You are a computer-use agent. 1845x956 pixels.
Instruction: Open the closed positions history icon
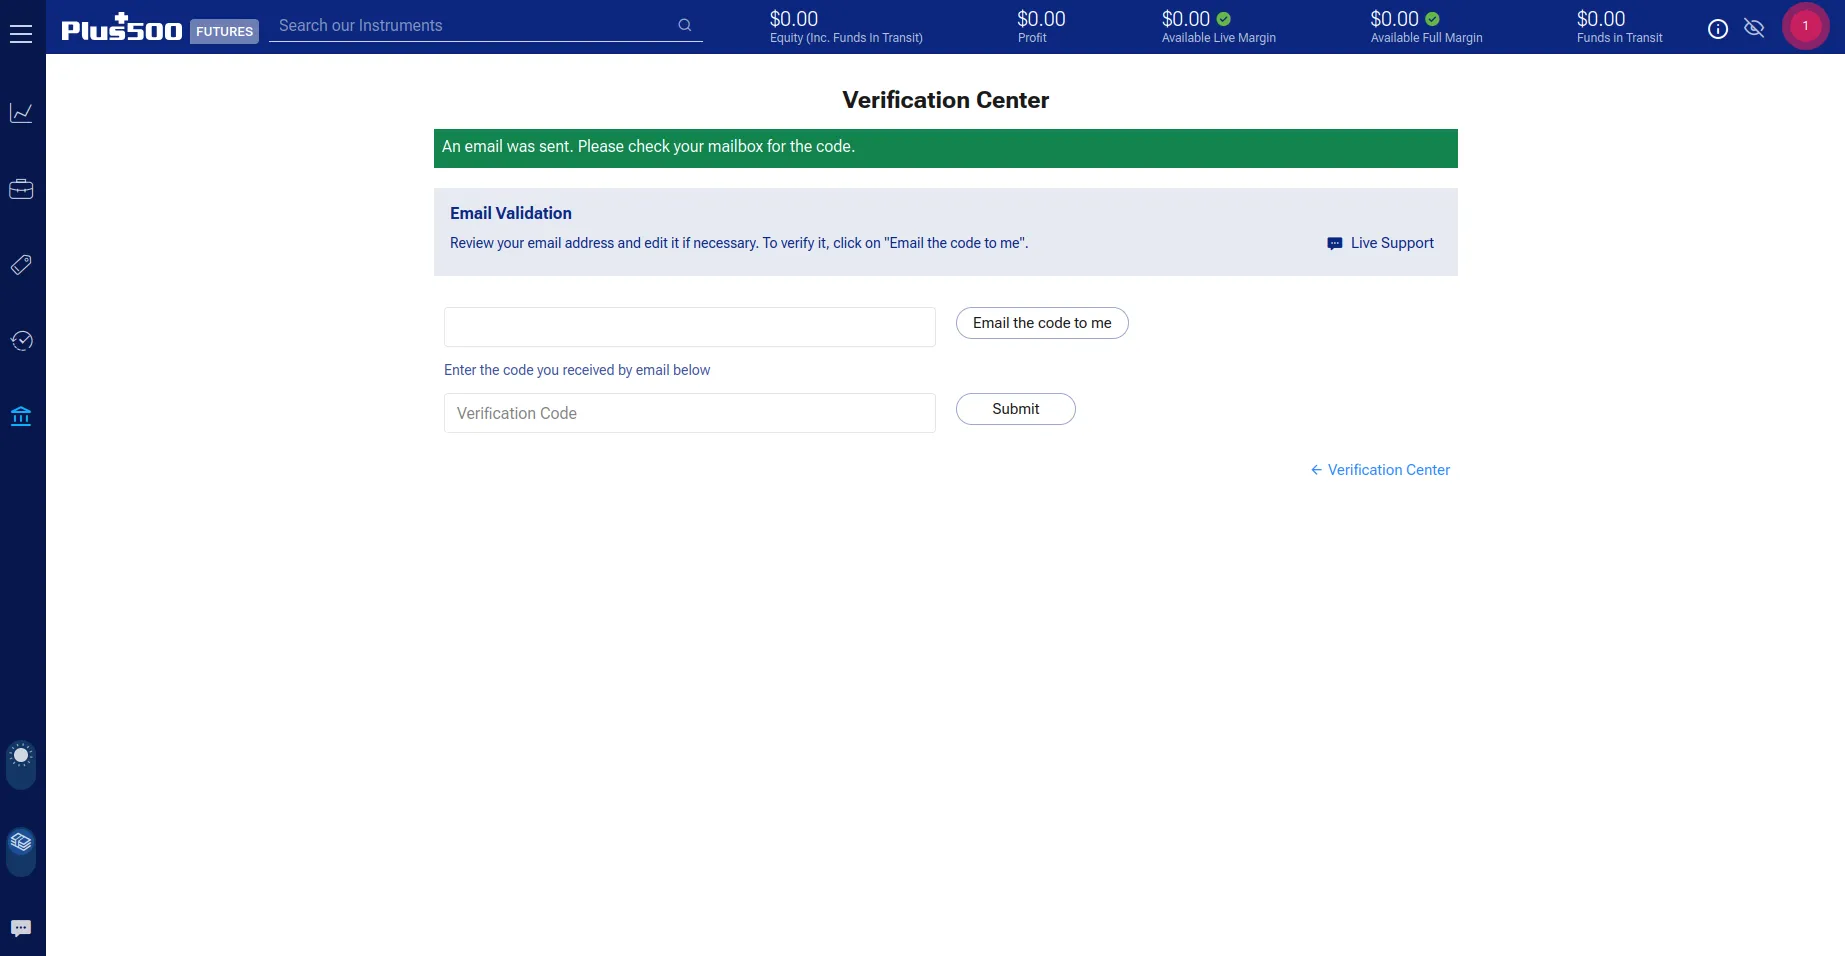[x=21, y=341]
